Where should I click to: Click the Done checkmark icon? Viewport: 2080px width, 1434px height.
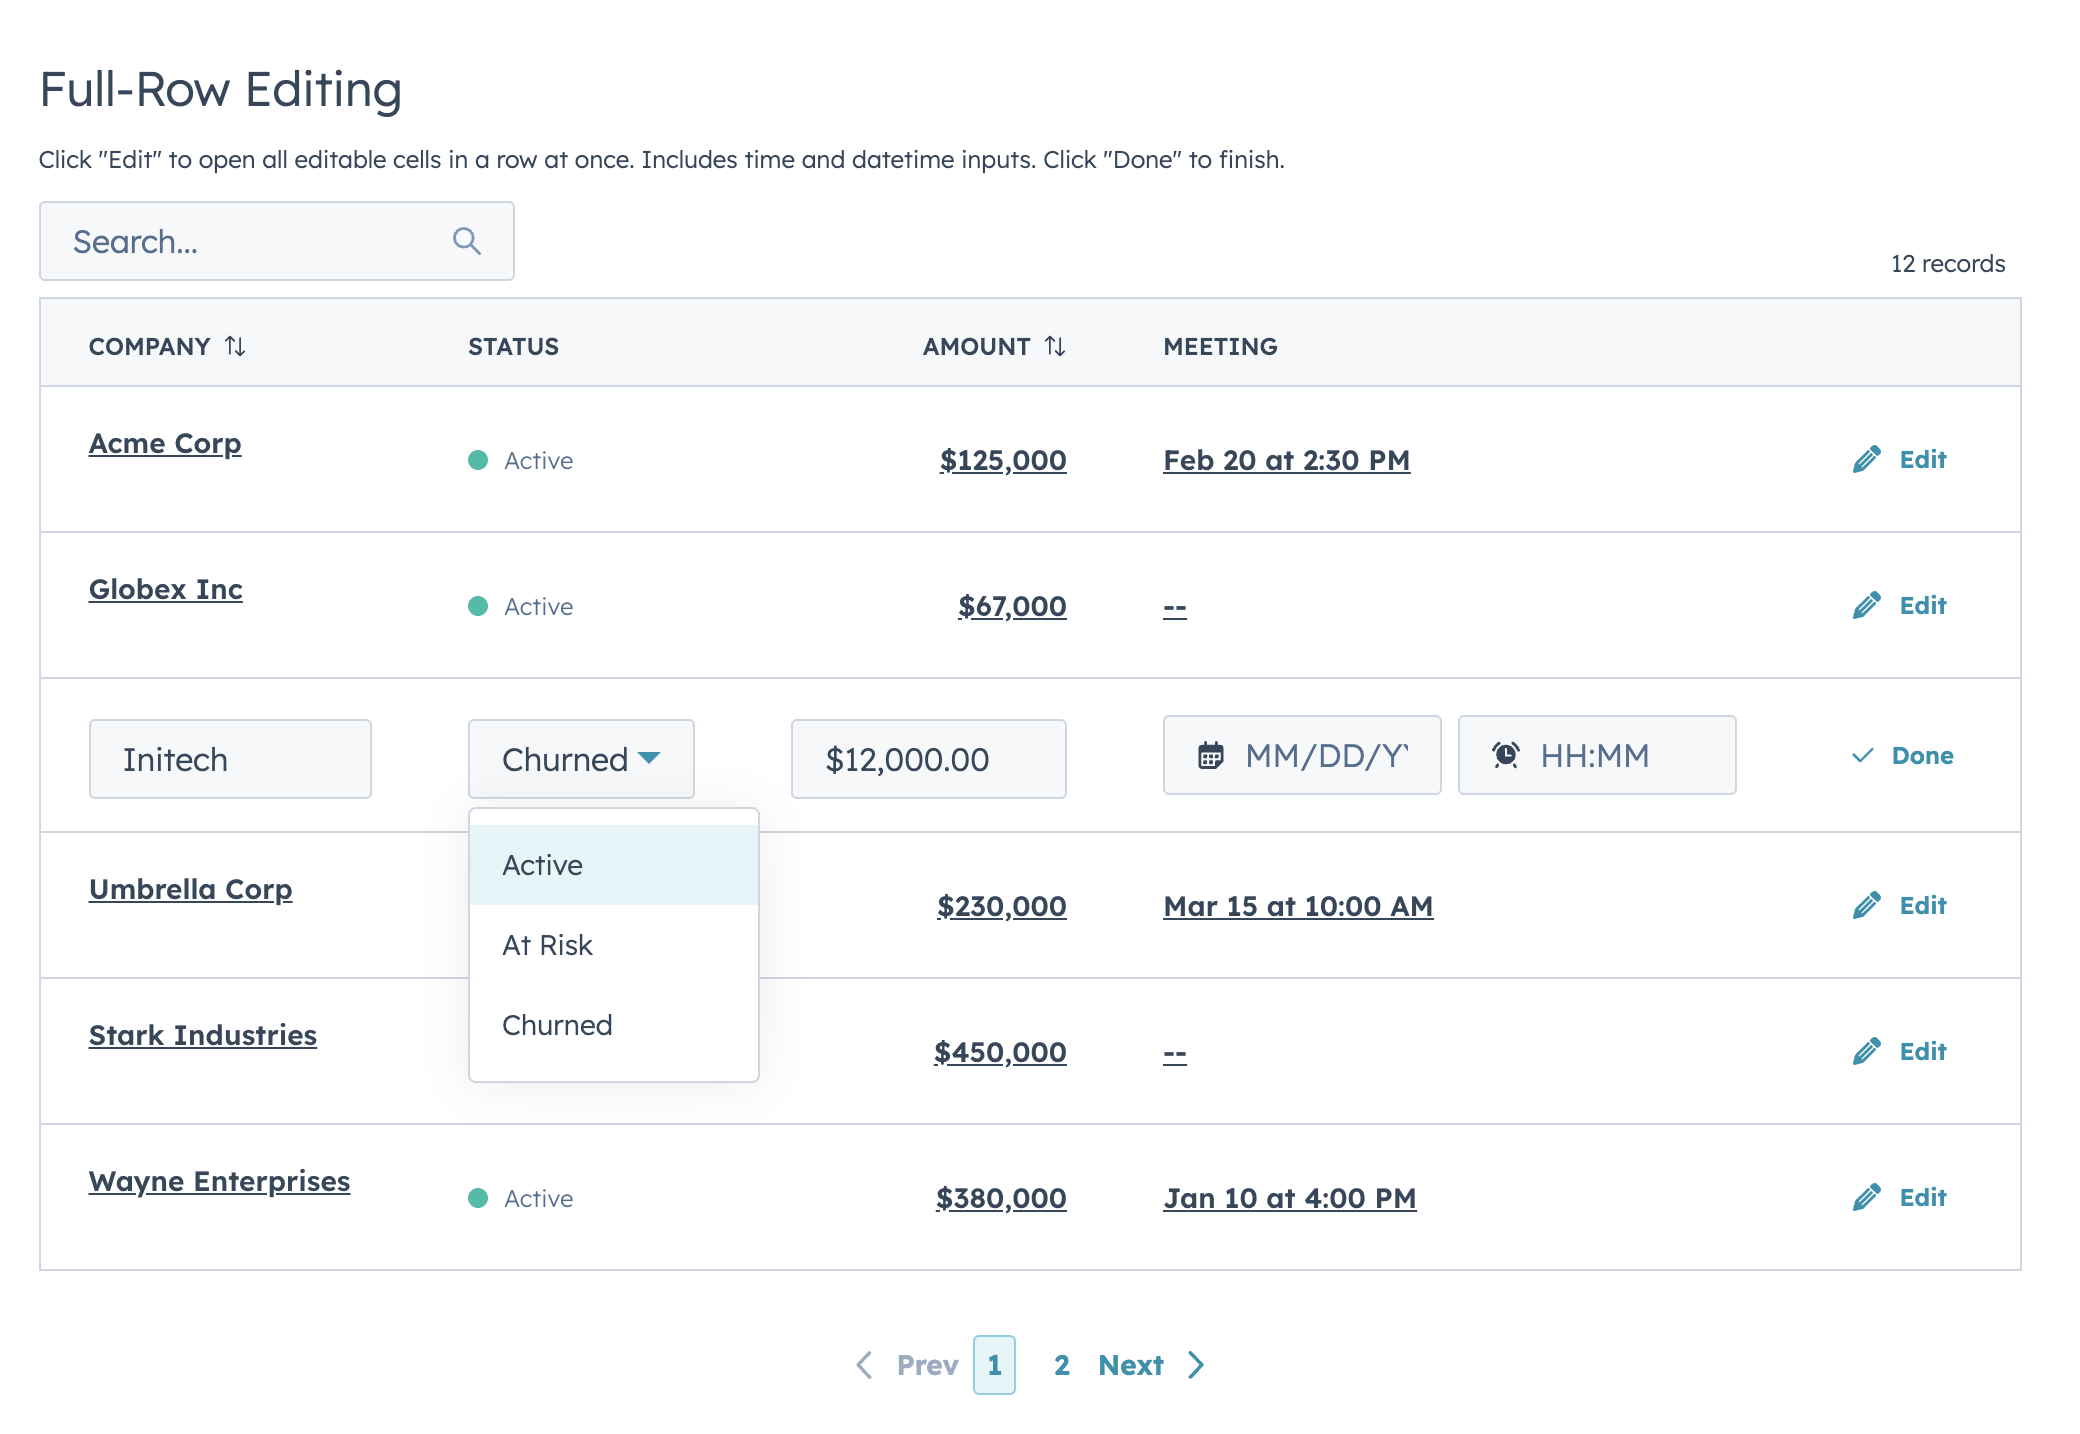[x=1862, y=756]
